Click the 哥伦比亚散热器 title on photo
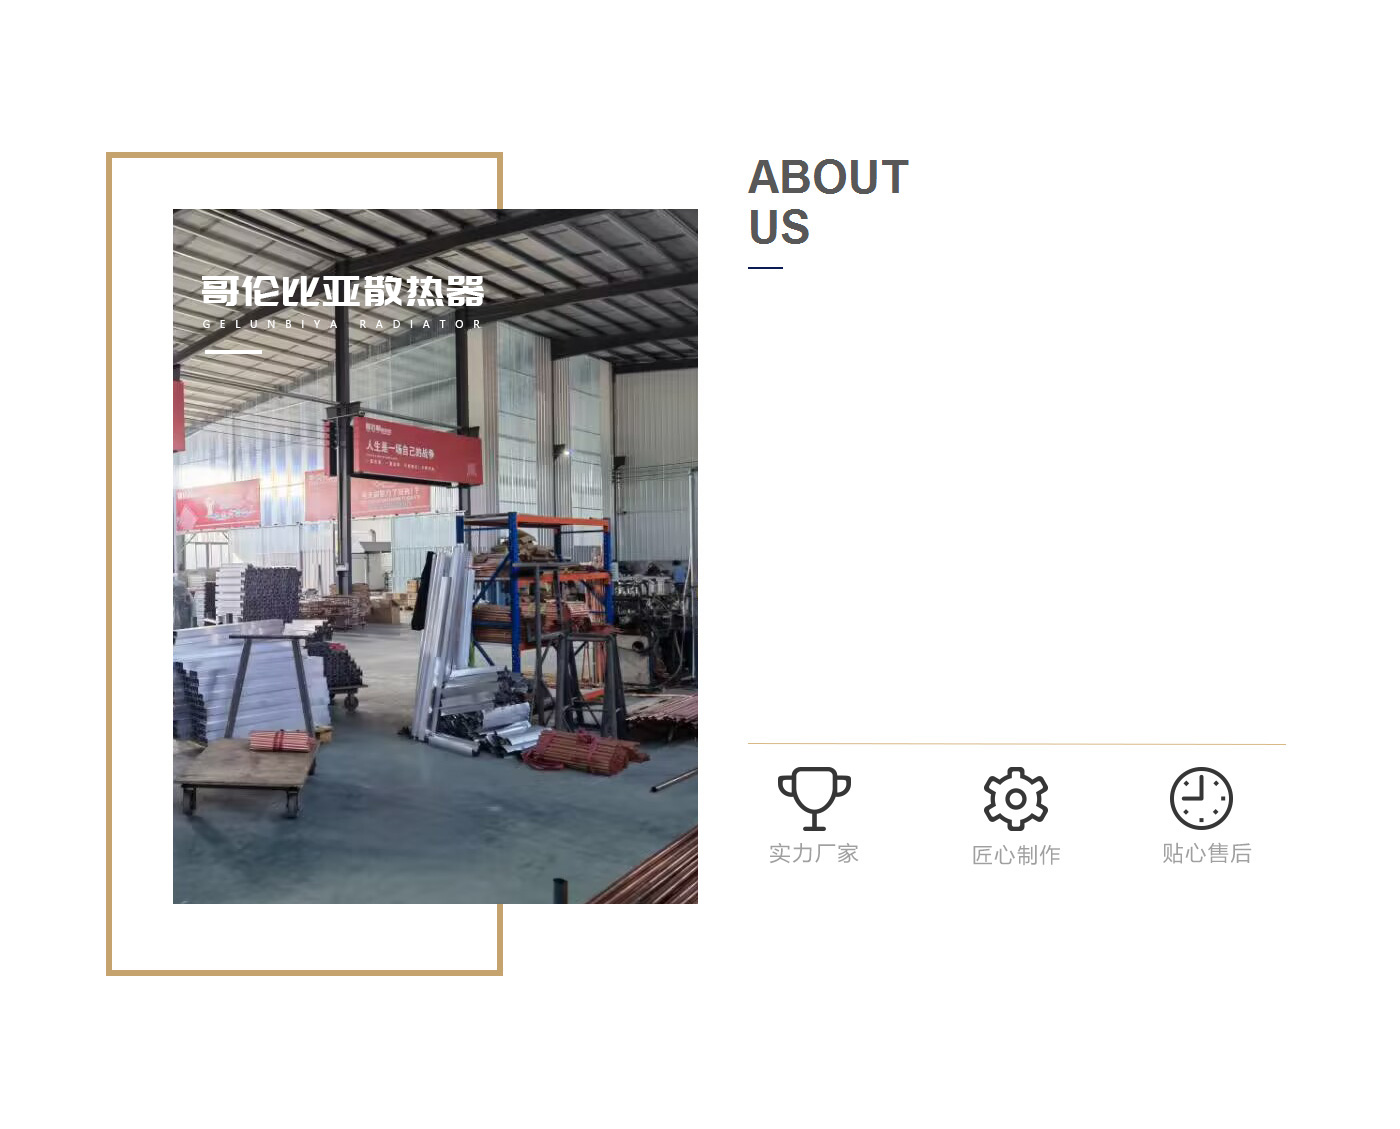 (x=343, y=291)
